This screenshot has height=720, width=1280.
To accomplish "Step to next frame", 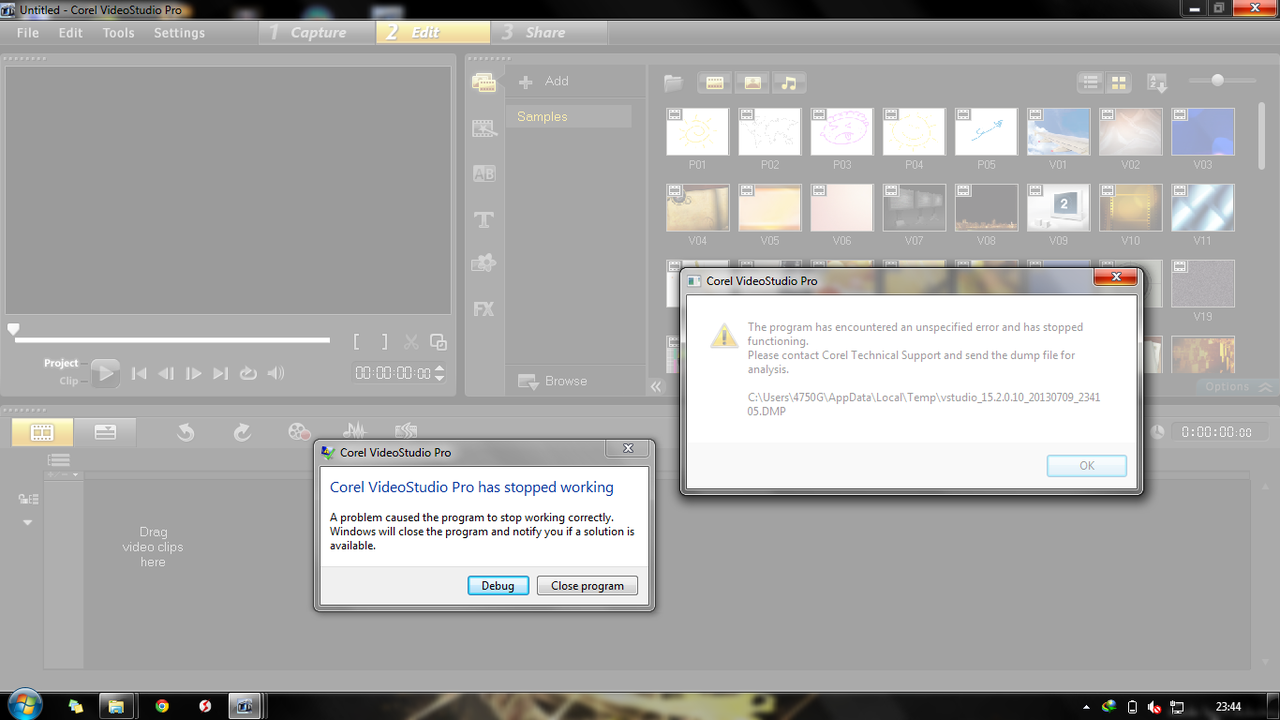I will coord(193,373).
